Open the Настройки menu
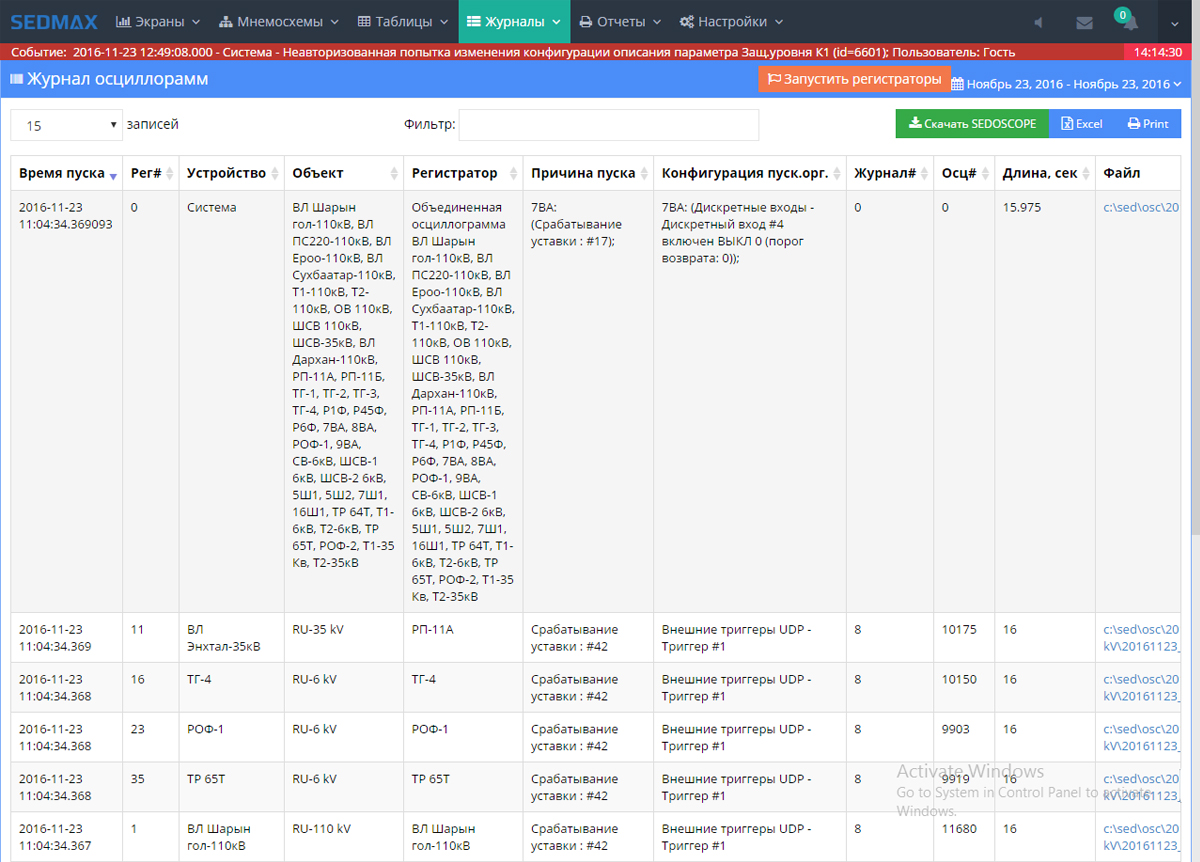 [x=731, y=21]
